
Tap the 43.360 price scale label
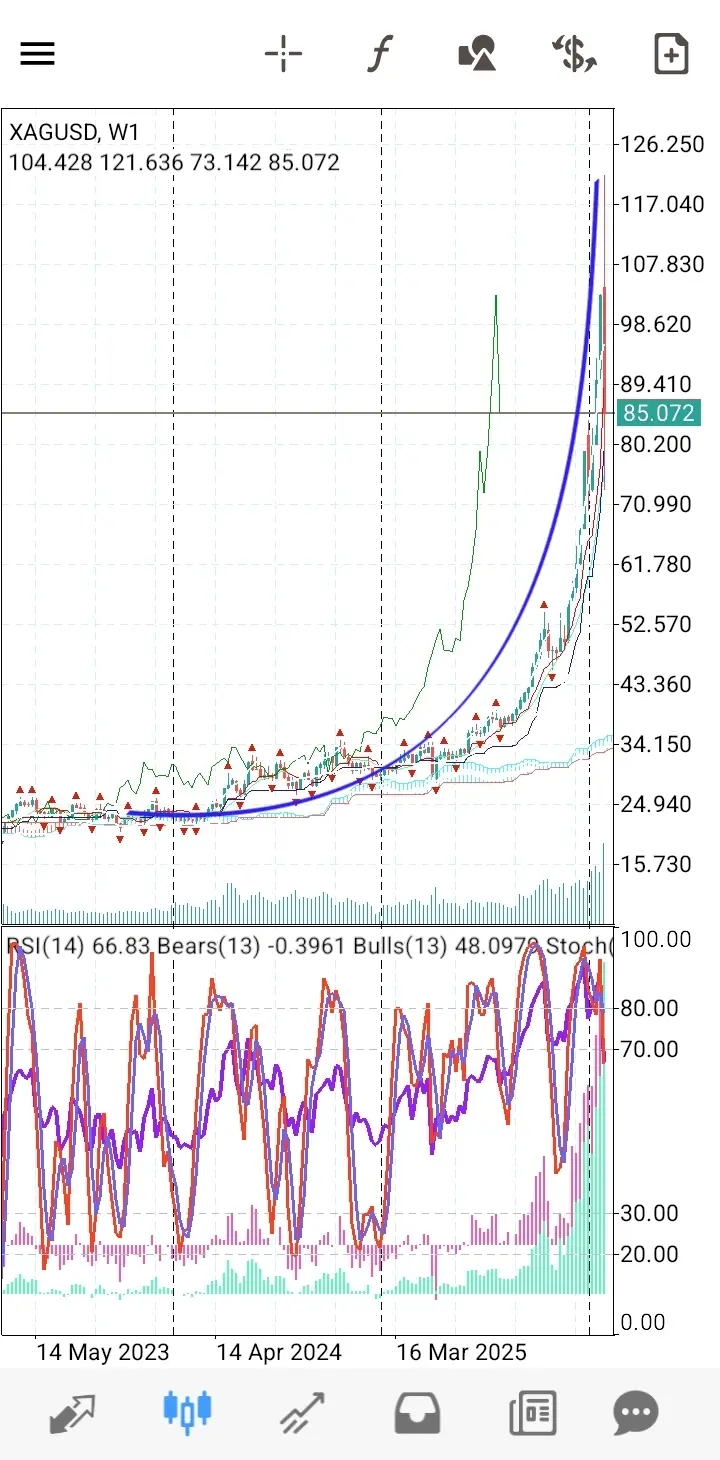pyautogui.click(x=656, y=684)
